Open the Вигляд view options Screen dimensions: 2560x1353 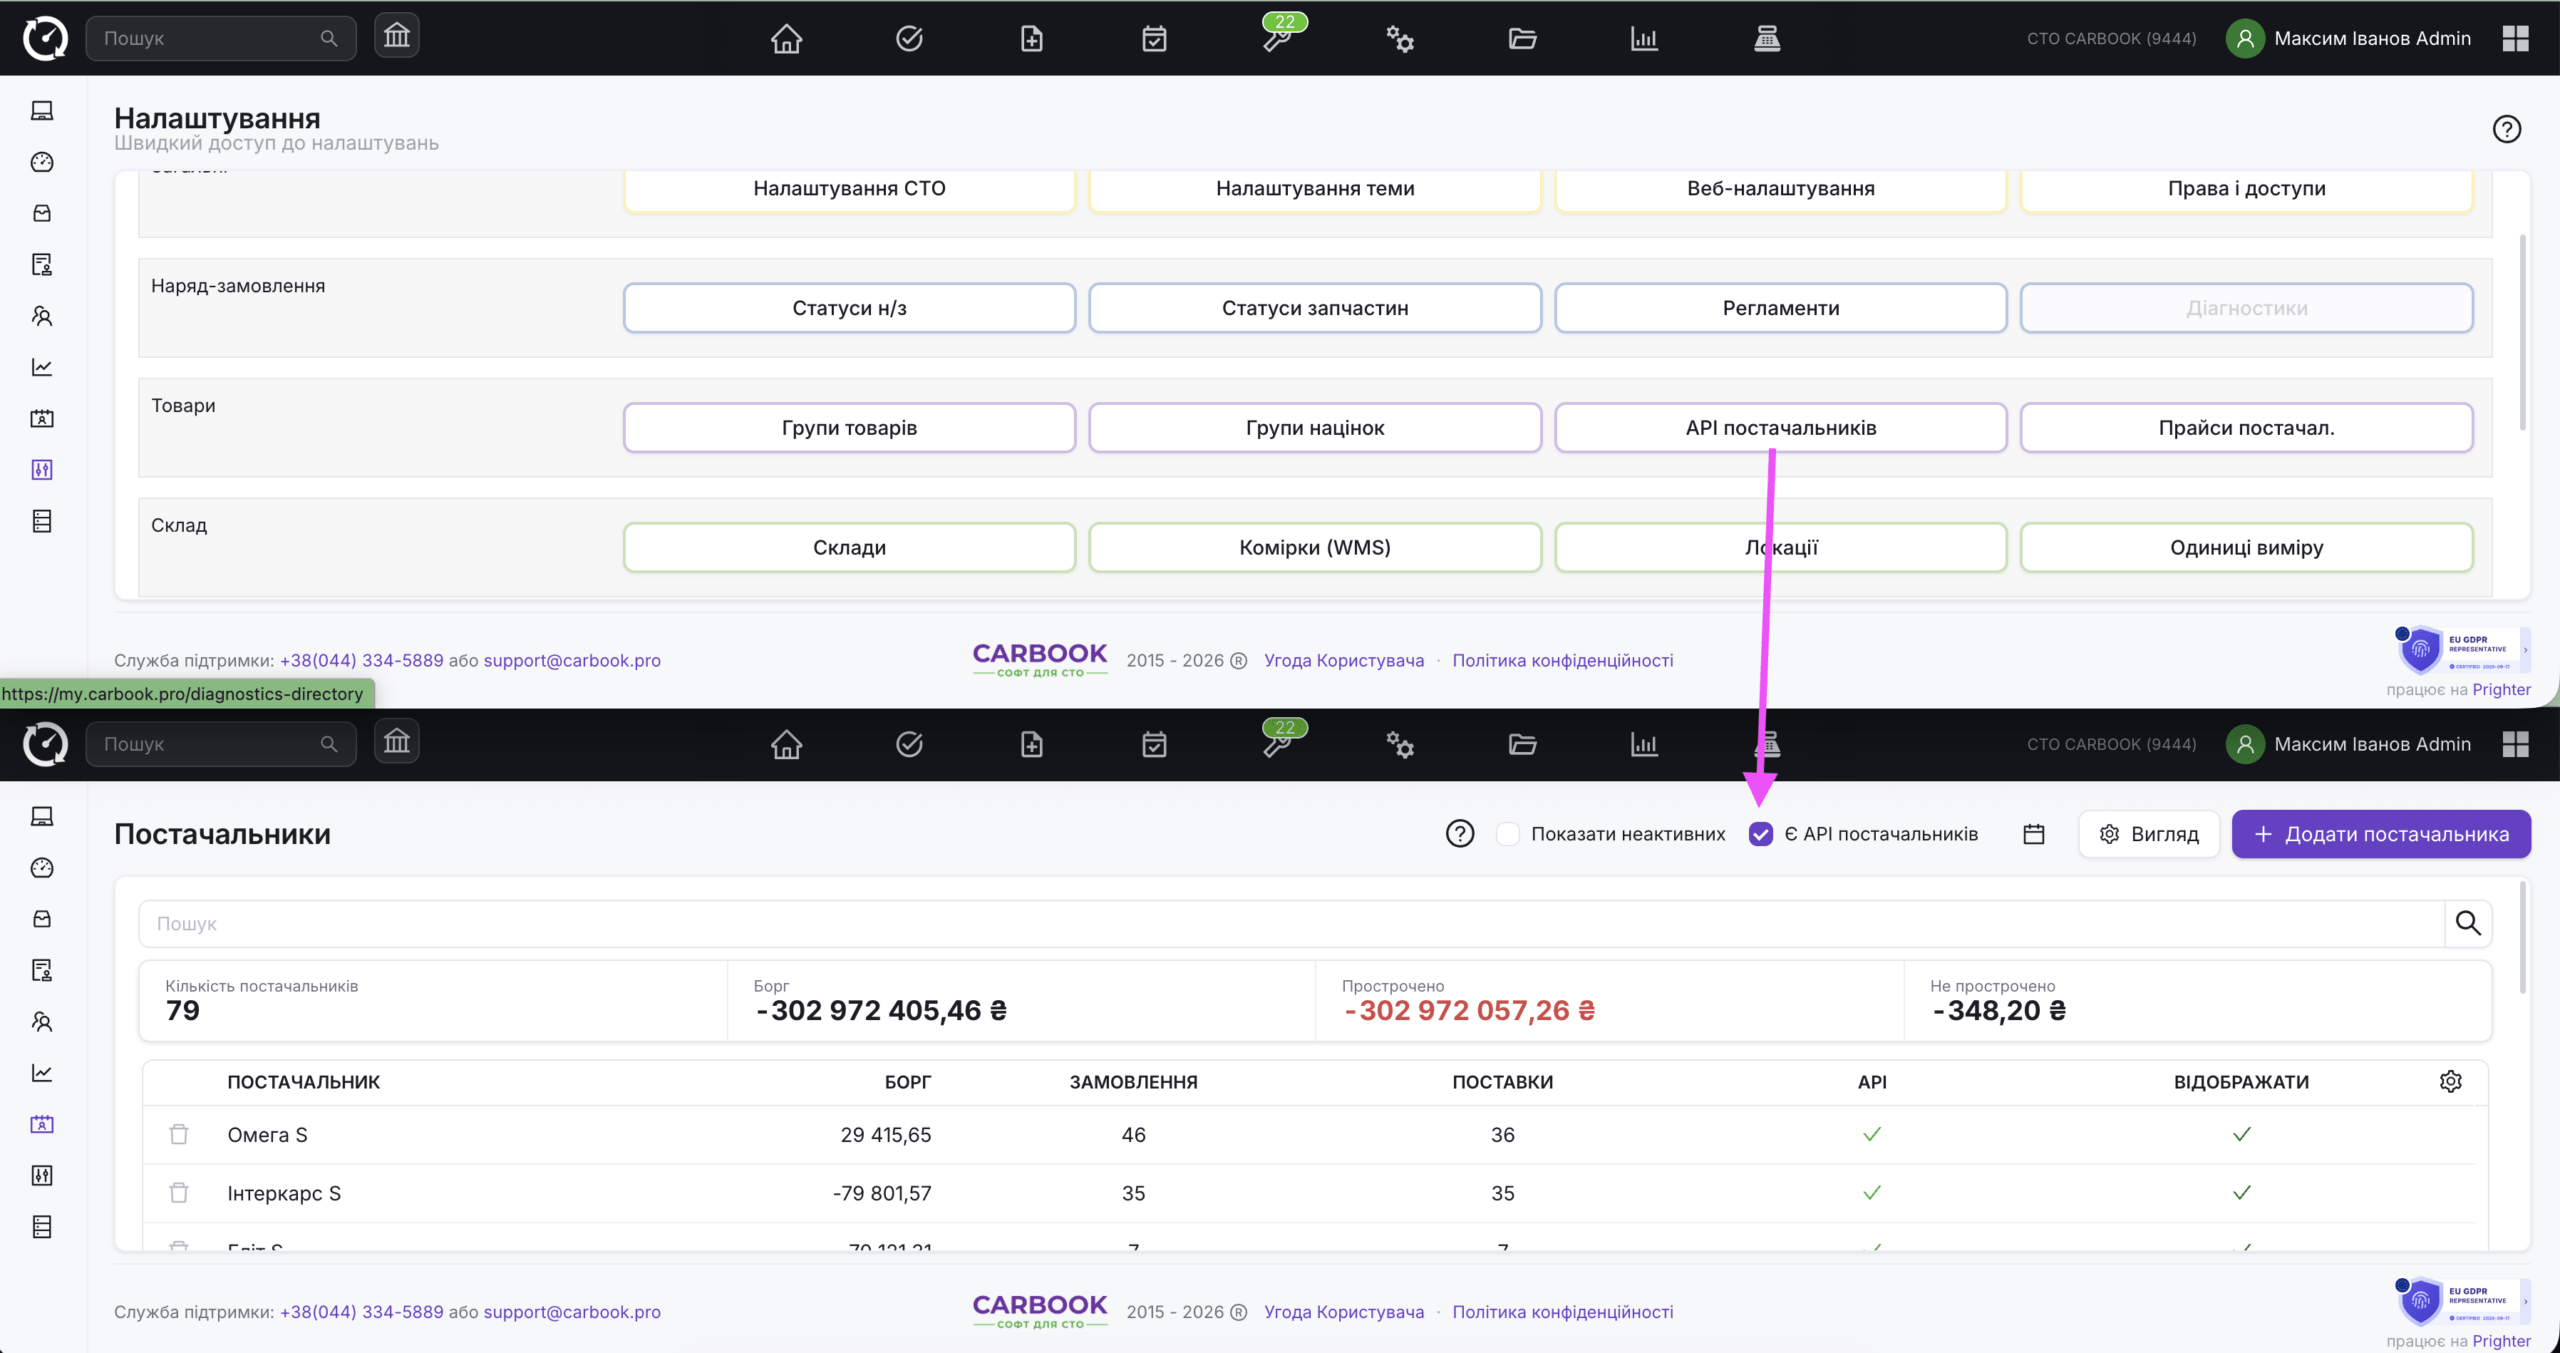[2149, 834]
